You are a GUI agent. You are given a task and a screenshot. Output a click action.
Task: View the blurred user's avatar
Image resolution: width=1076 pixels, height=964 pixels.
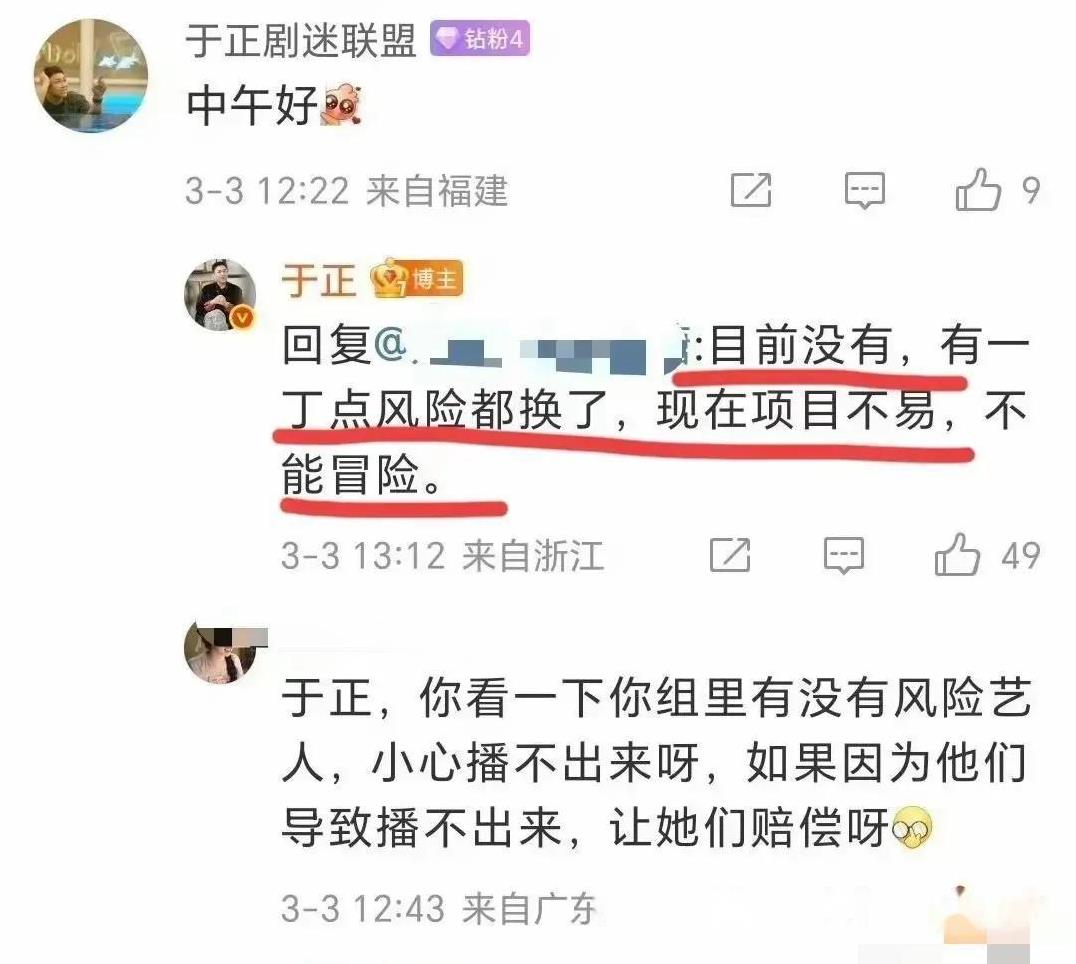221,652
